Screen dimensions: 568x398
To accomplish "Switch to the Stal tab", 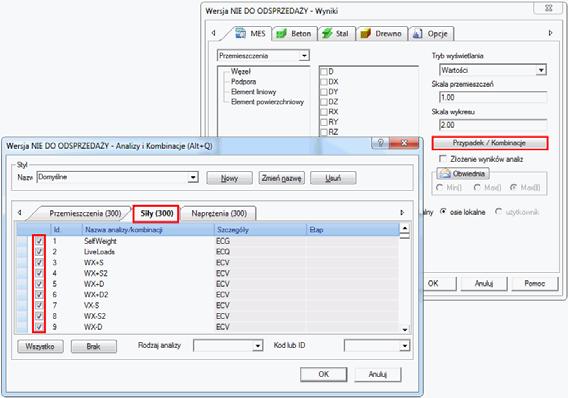I will [336, 34].
